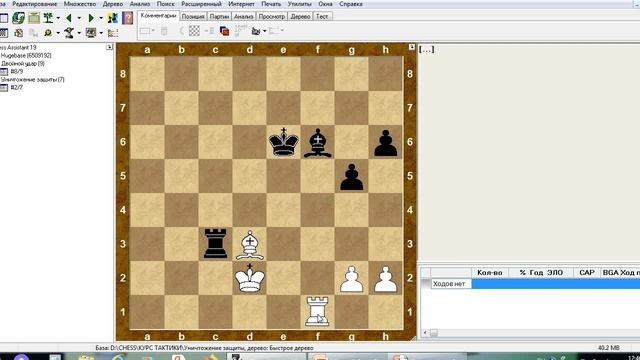Select the Ходов нет row

click(536, 284)
